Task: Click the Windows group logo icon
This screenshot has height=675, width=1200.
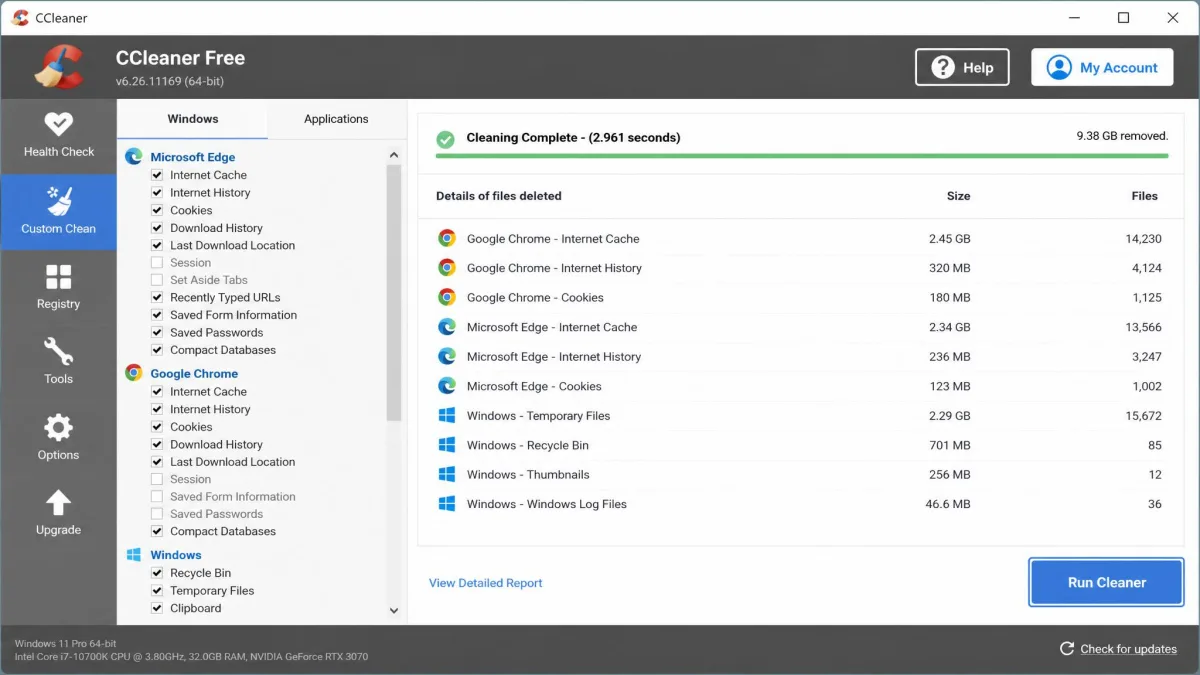Action: [133, 555]
